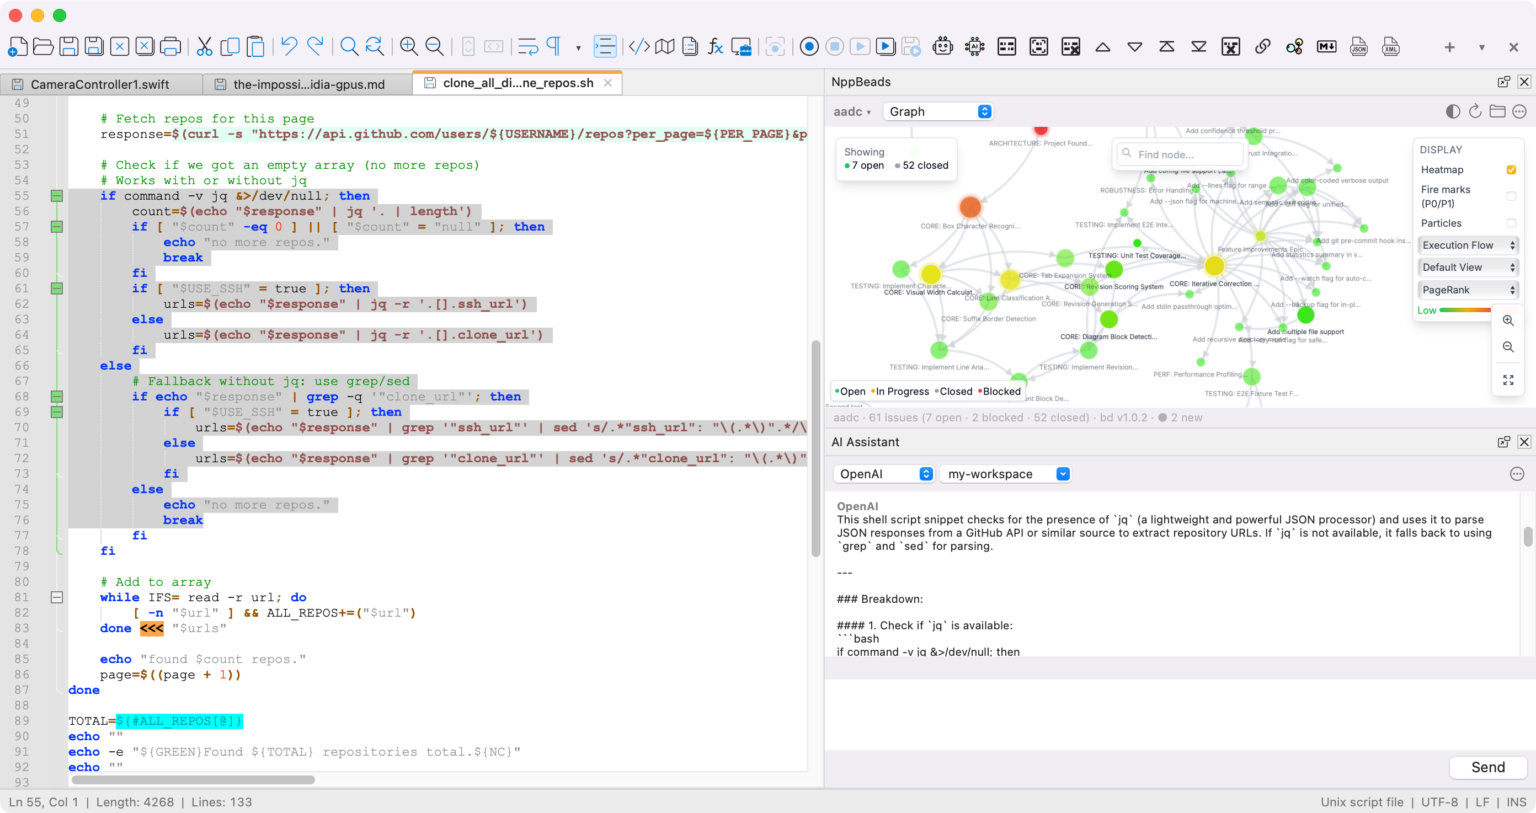This screenshot has width=1536, height=813.
Task: Click the AI chip icon in the toolbar
Action: [974, 46]
